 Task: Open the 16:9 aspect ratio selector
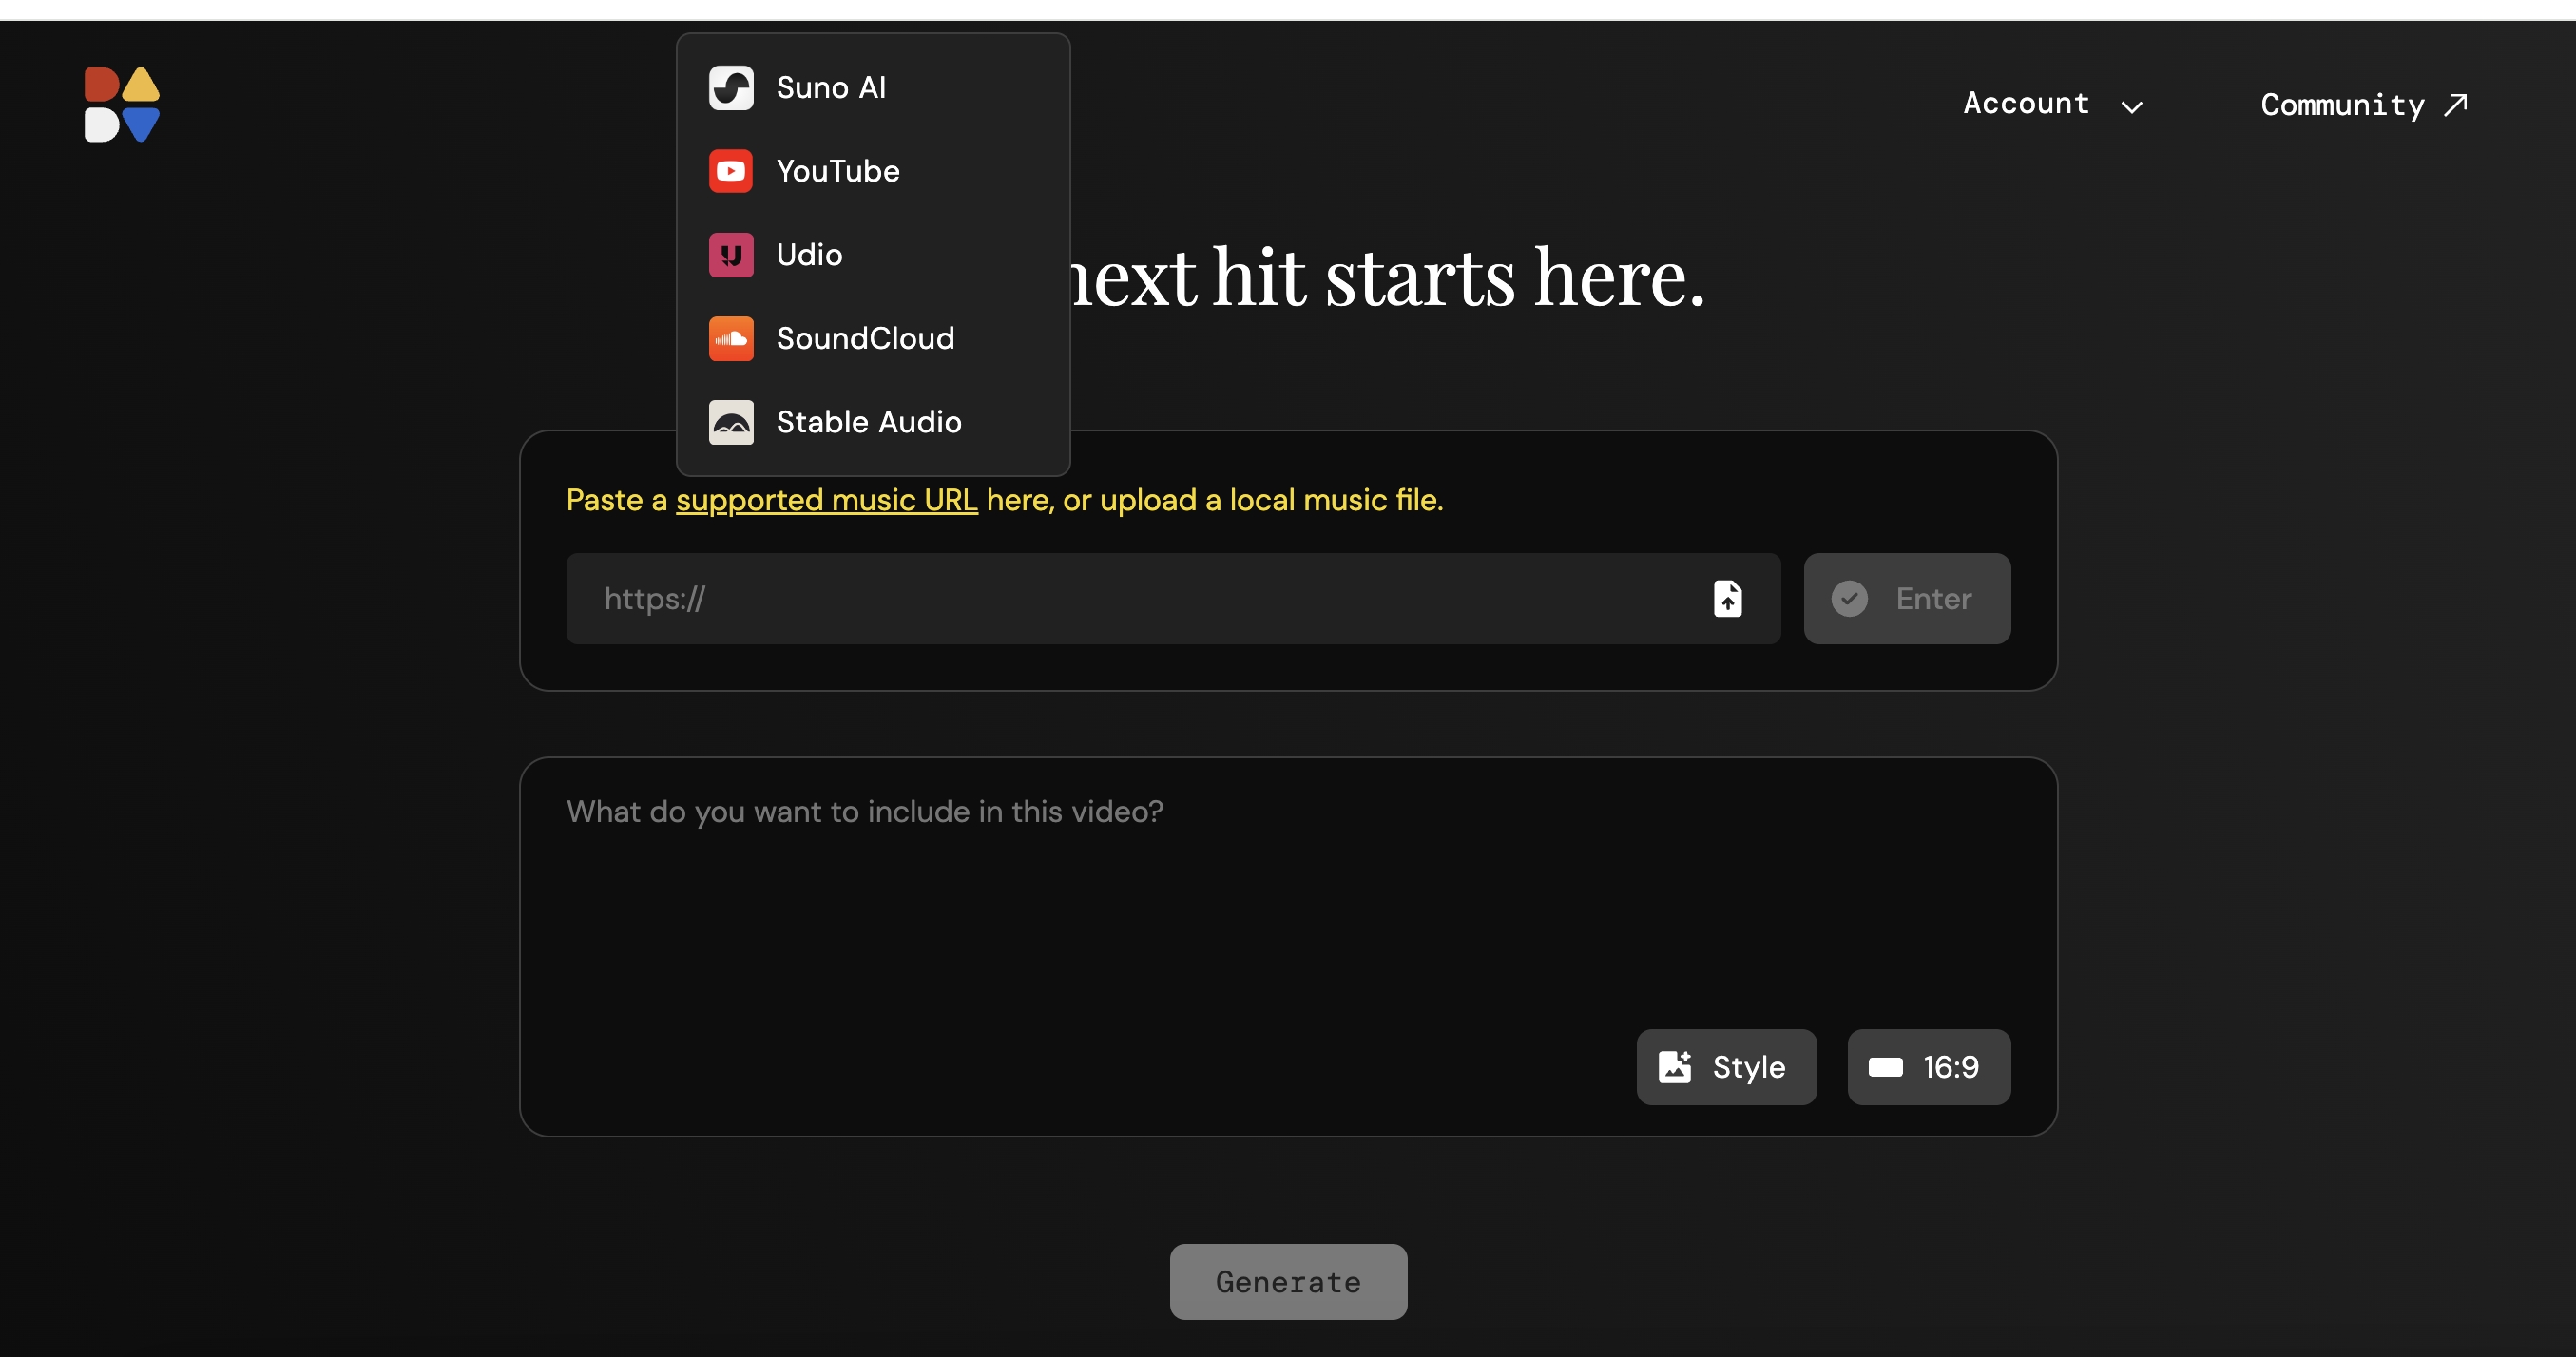click(1928, 1067)
